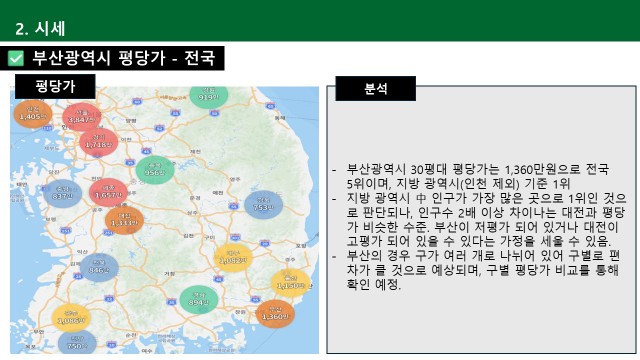The image size is (640, 360).
Task: Select the yellow 1,150만 Ulsan price bubble
Action: pyautogui.click(x=291, y=283)
